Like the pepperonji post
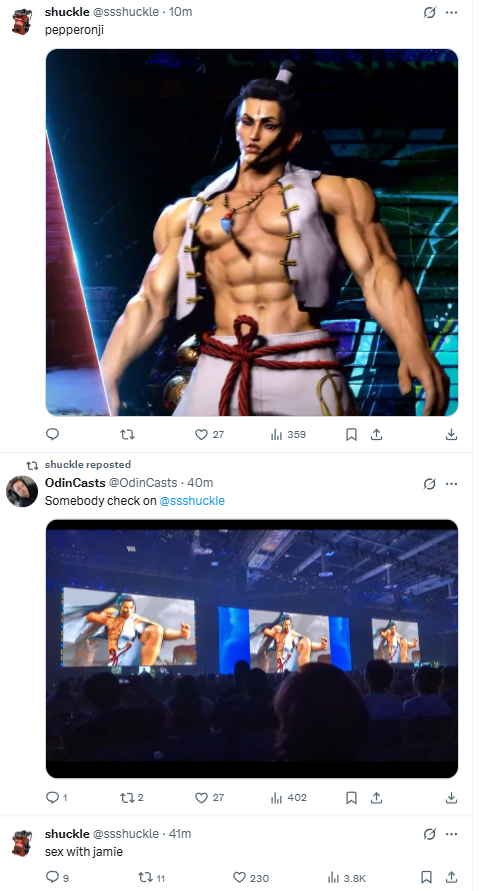The image size is (484, 891). tap(209, 435)
